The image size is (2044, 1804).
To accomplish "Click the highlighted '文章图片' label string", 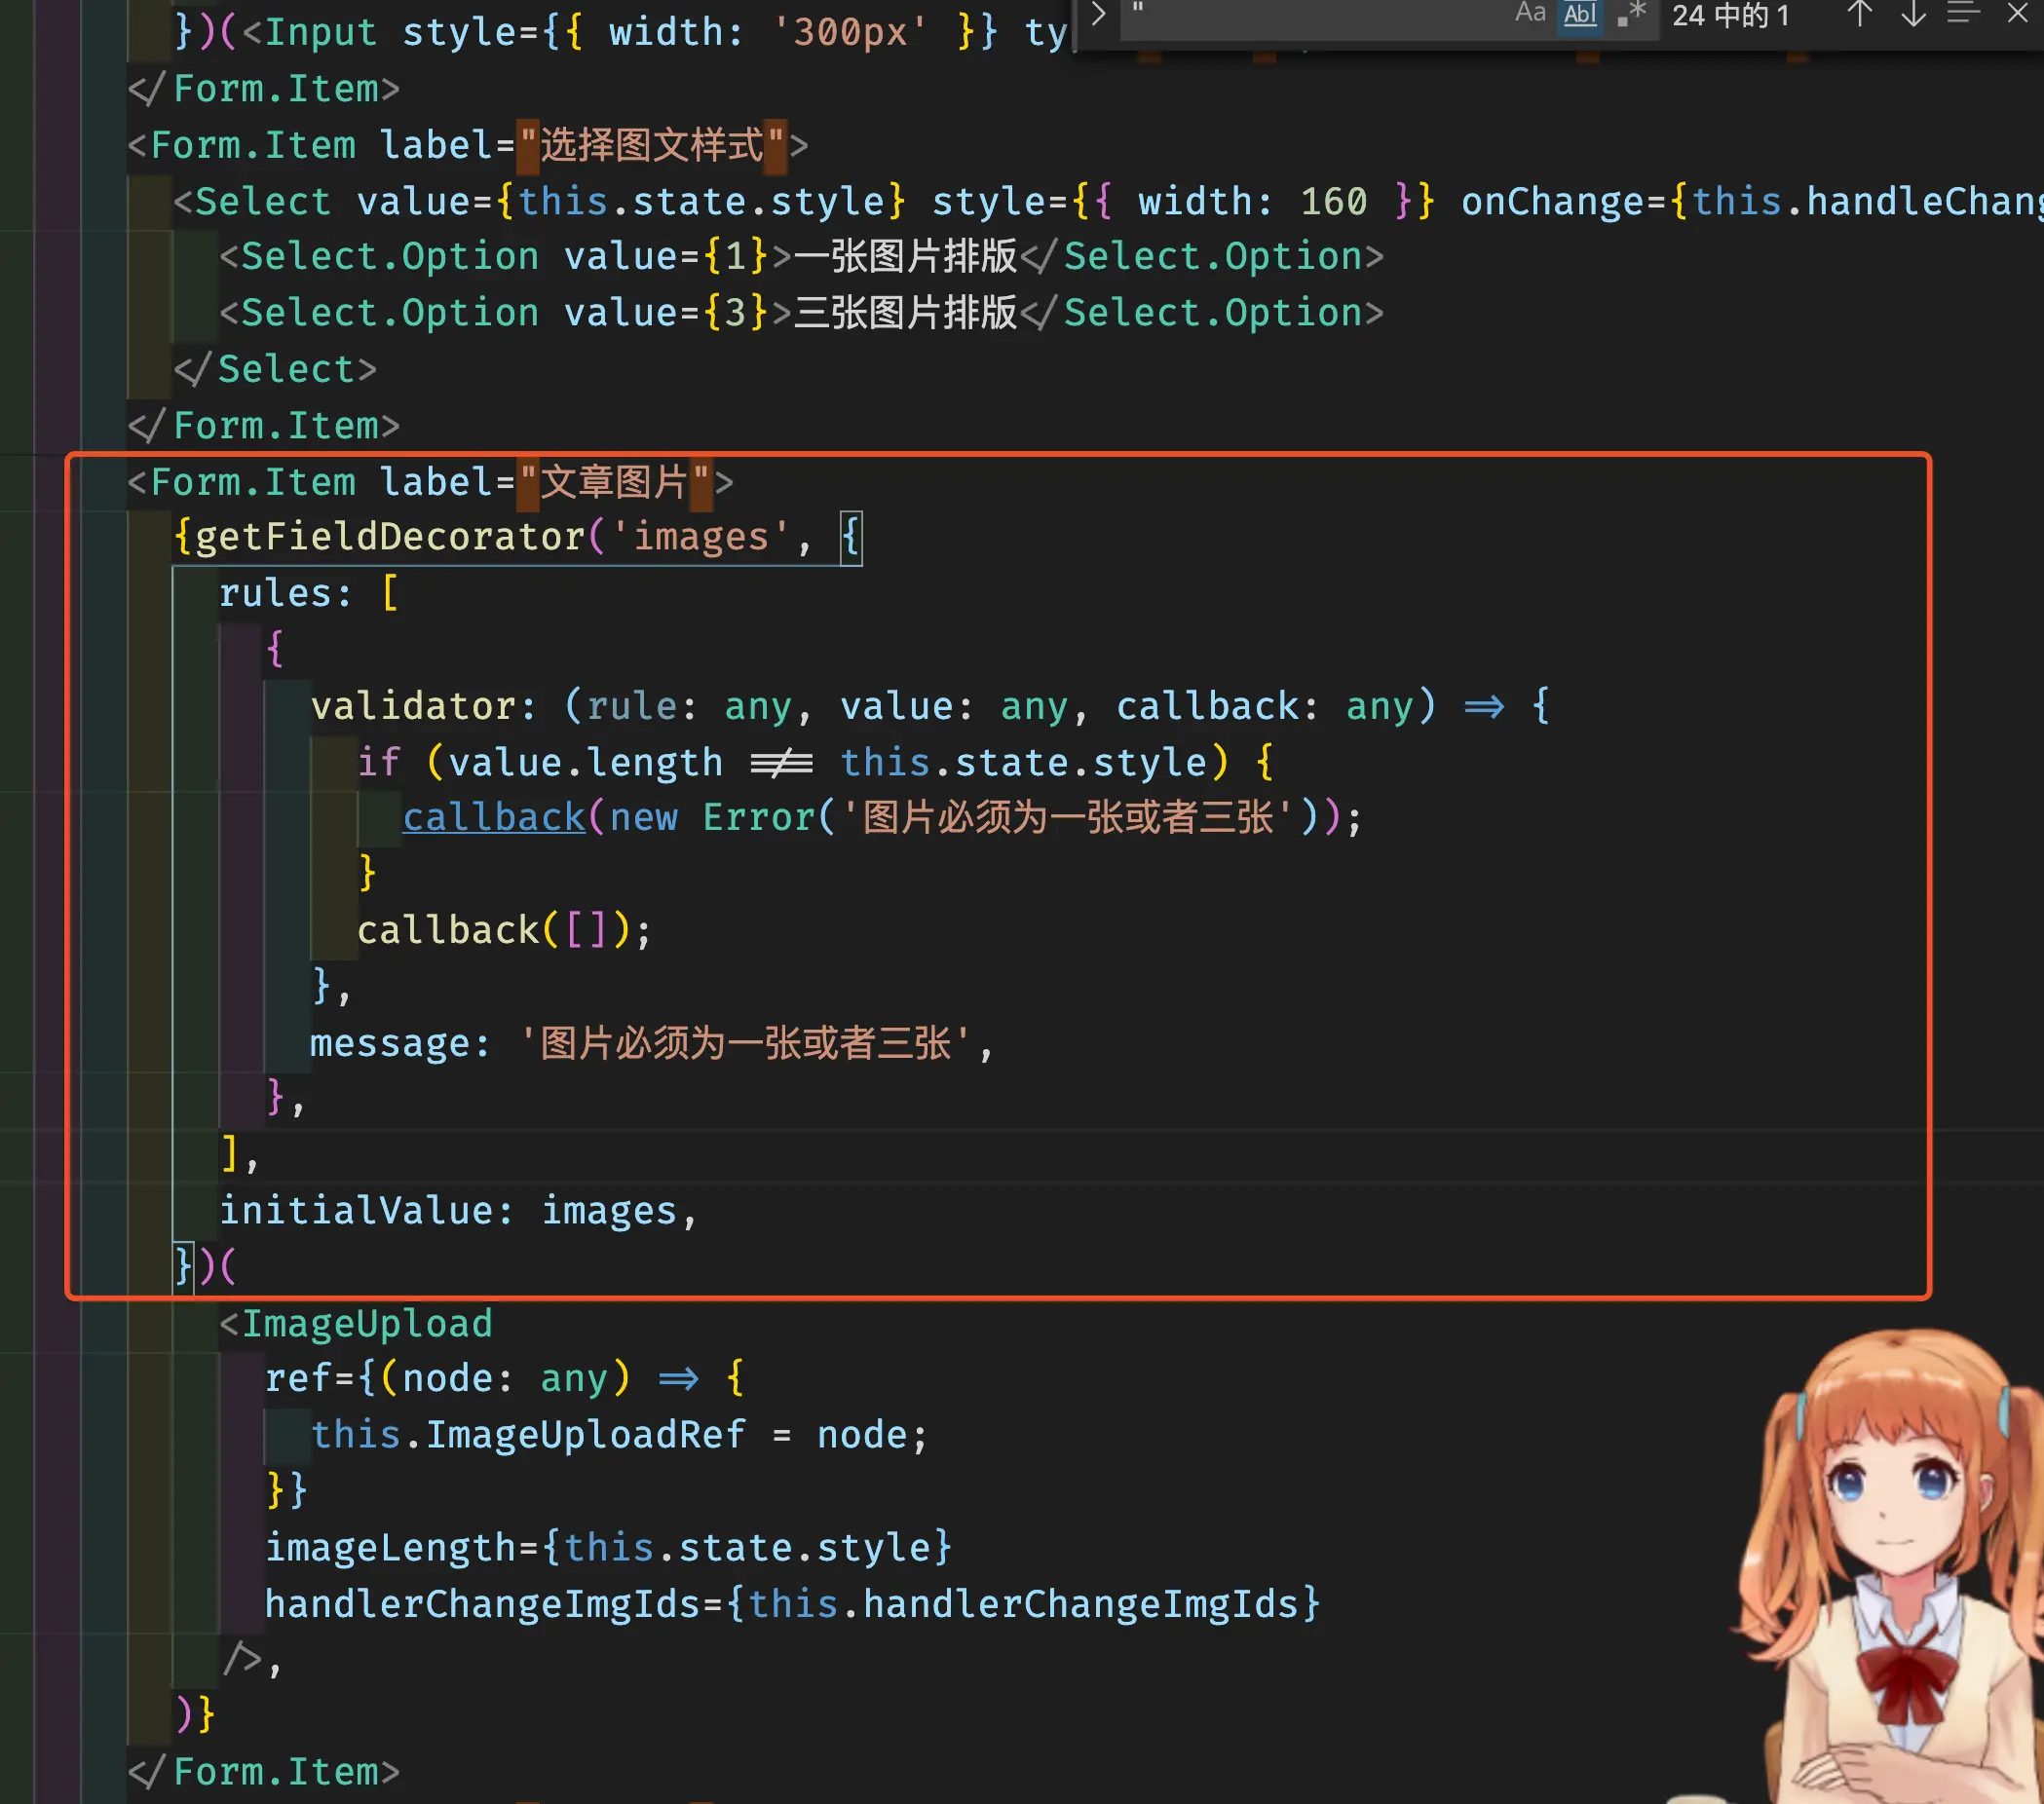I will (614, 482).
